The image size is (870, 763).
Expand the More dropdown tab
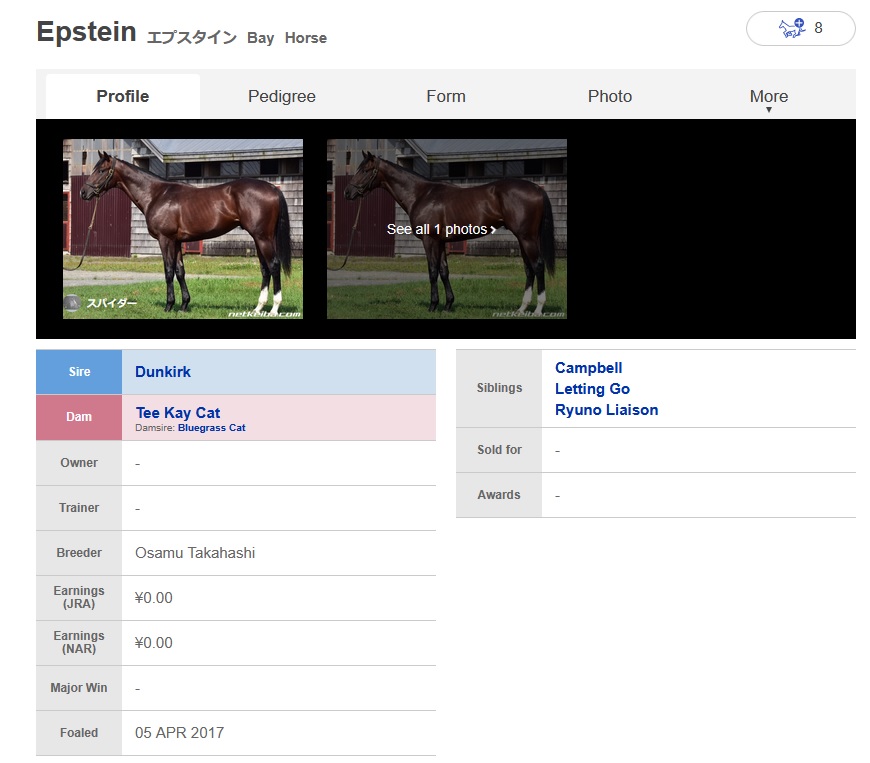tap(768, 97)
